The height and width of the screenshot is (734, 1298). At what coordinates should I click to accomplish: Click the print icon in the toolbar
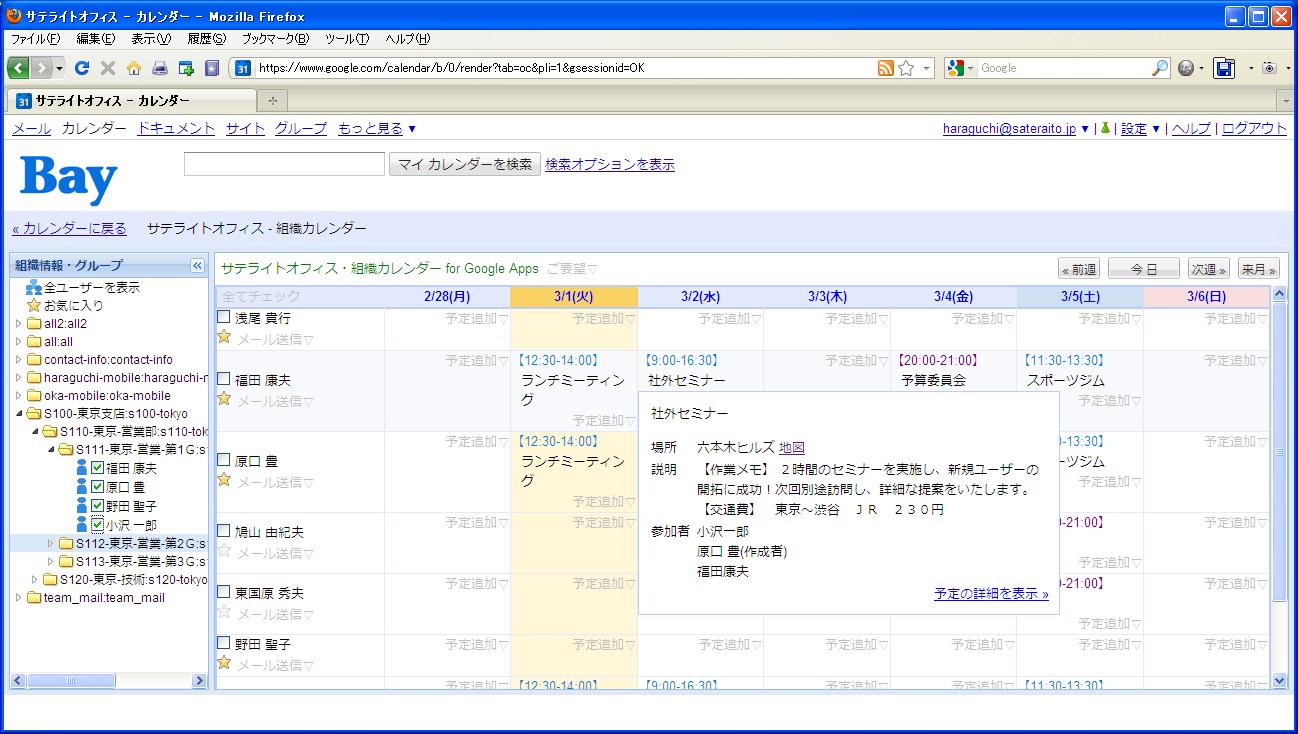[x=159, y=68]
